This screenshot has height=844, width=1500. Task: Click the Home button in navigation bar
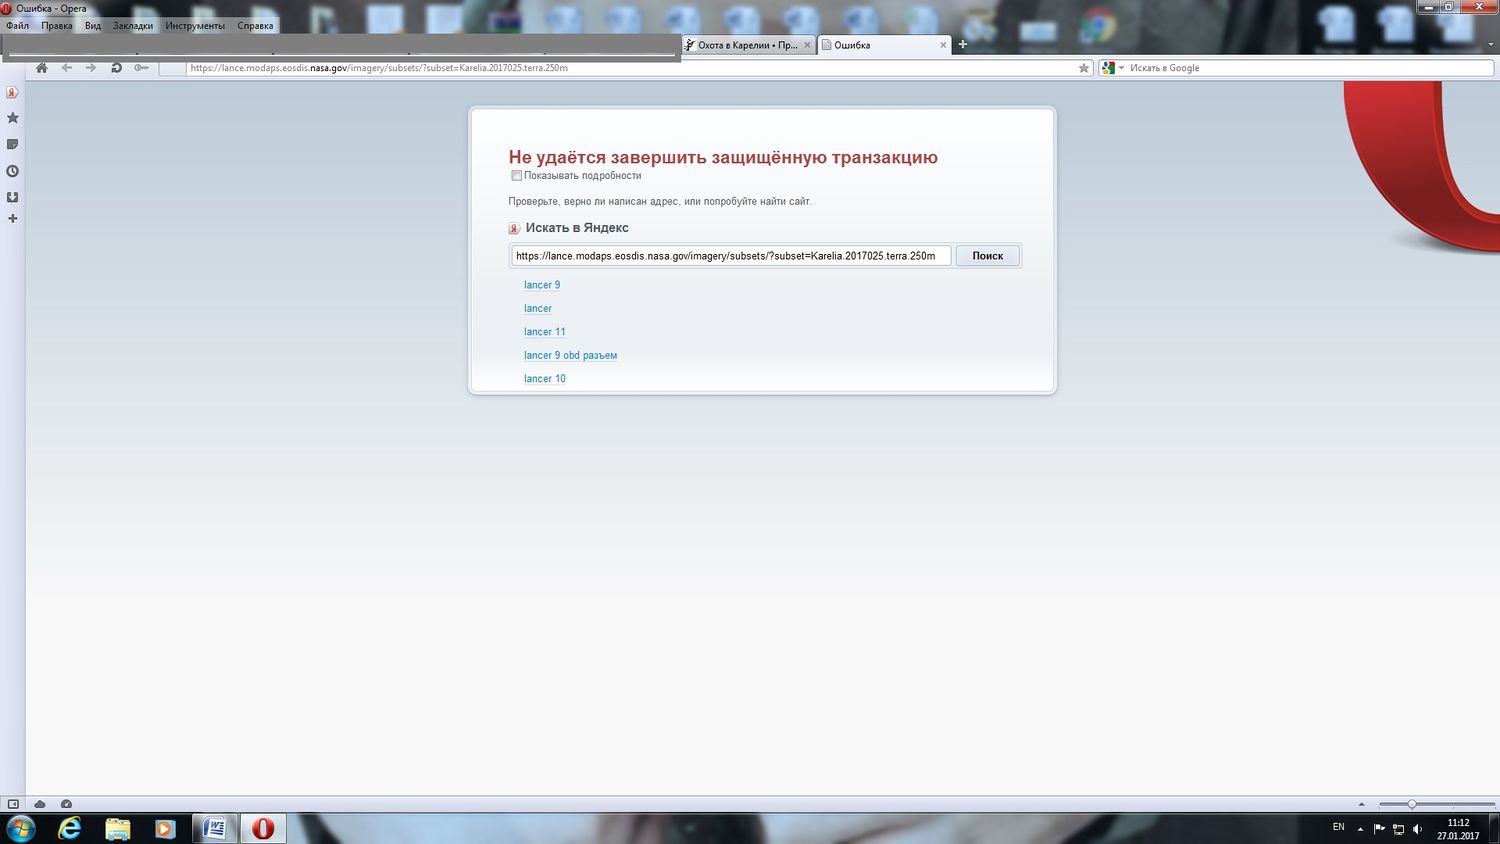[42, 68]
